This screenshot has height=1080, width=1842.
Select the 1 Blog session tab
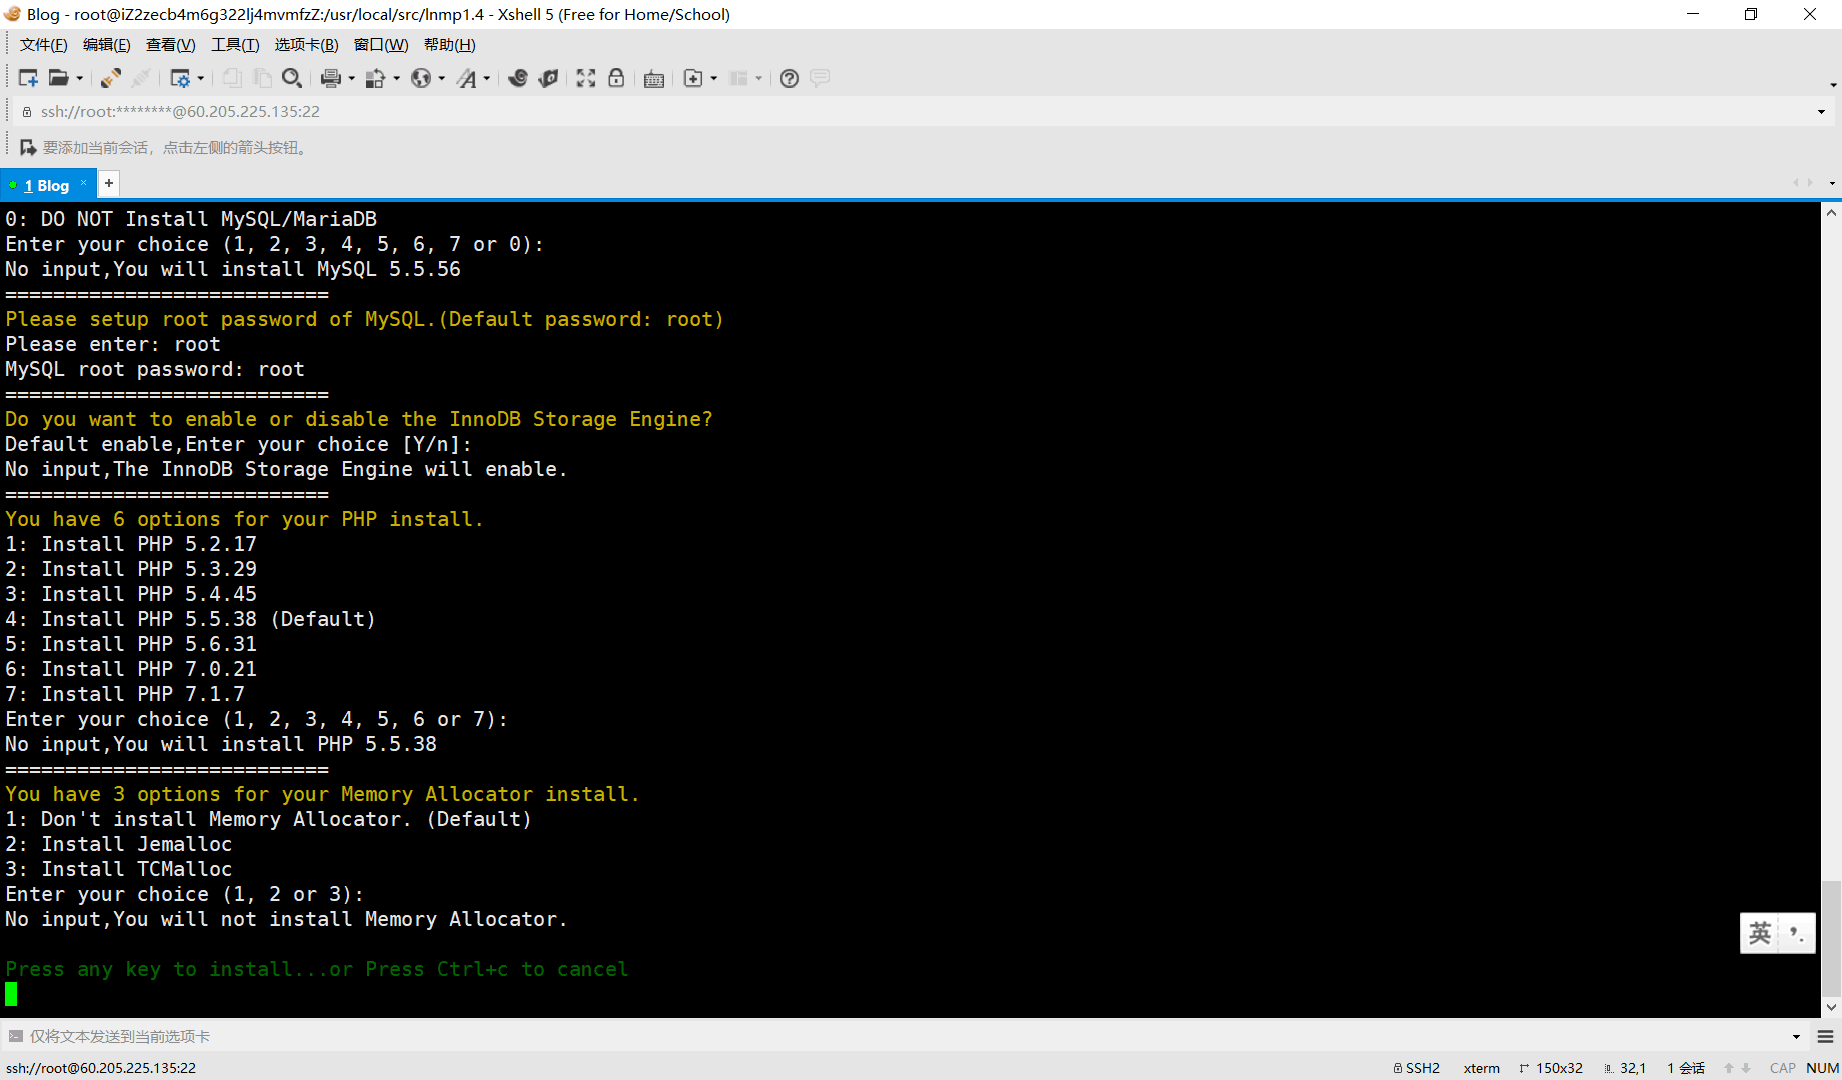tap(46, 185)
